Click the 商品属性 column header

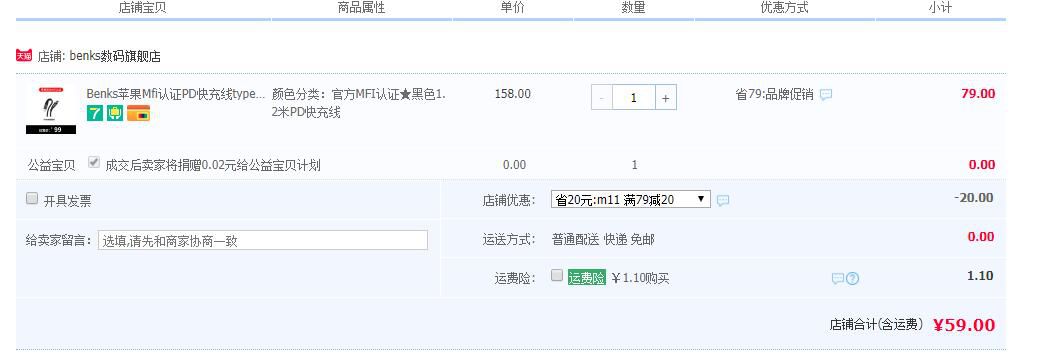coord(361,8)
